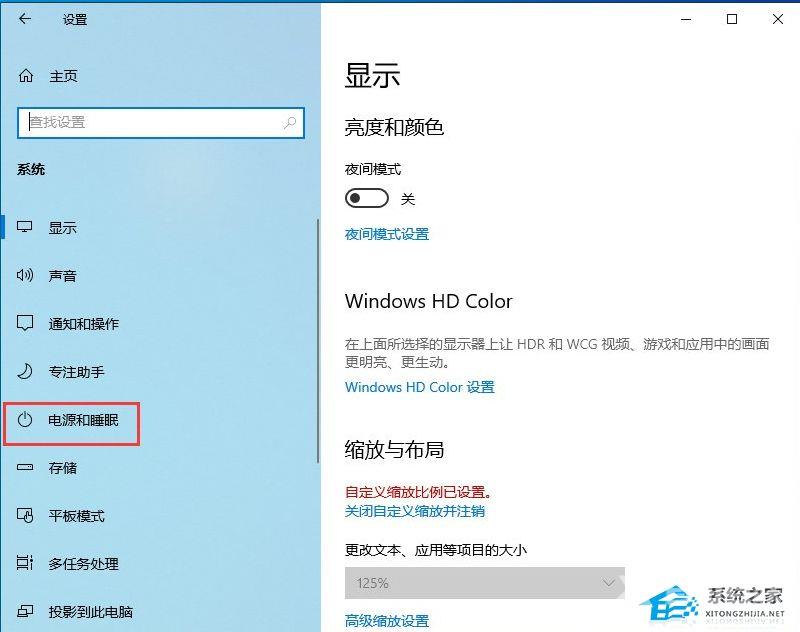Click the back arrow icon
The width and height of the screenshot is (800, 632).
25,19
